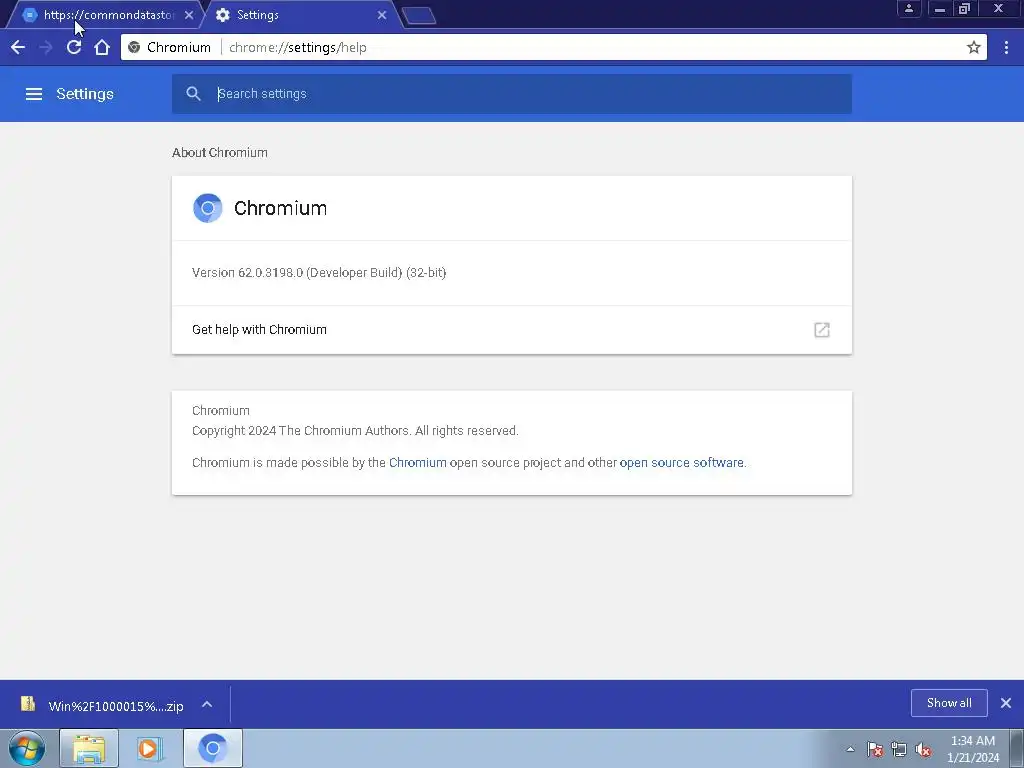Bookmark this page with the star

pyautogui.click(x=974, y=47)
